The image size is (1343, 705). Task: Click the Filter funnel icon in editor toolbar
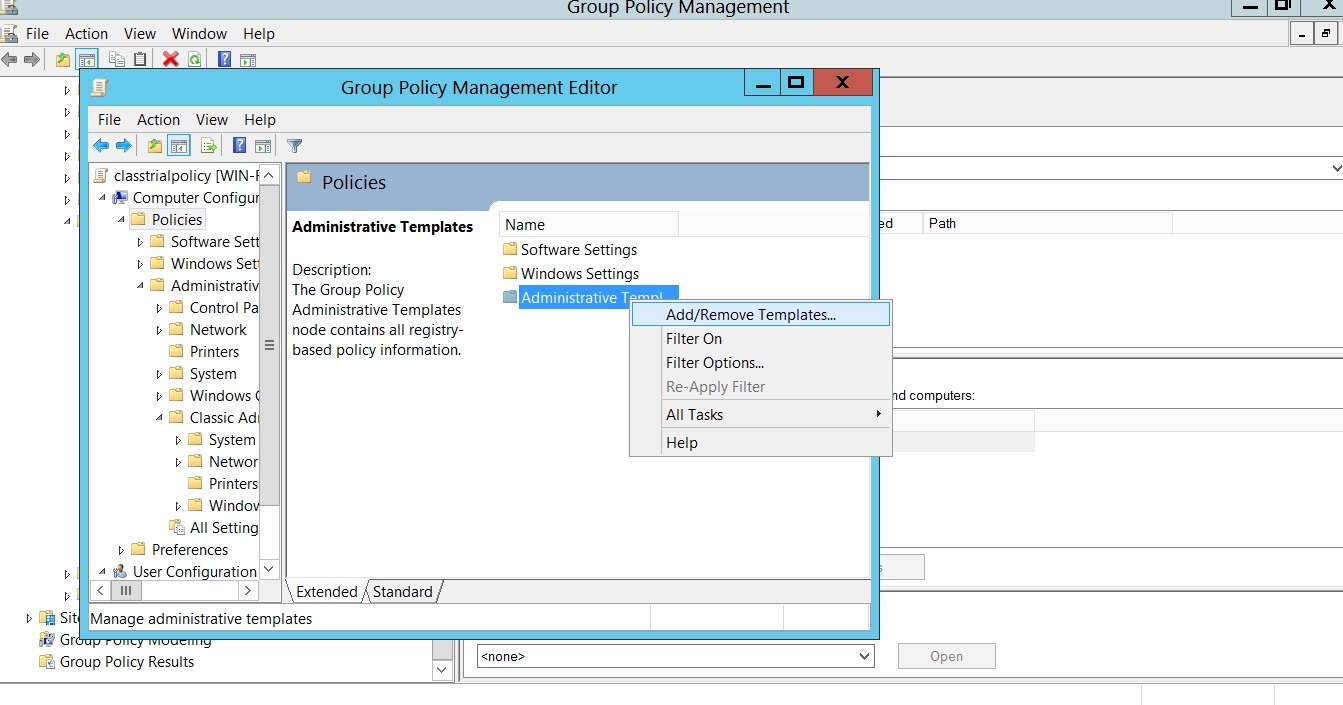(294, 146)
